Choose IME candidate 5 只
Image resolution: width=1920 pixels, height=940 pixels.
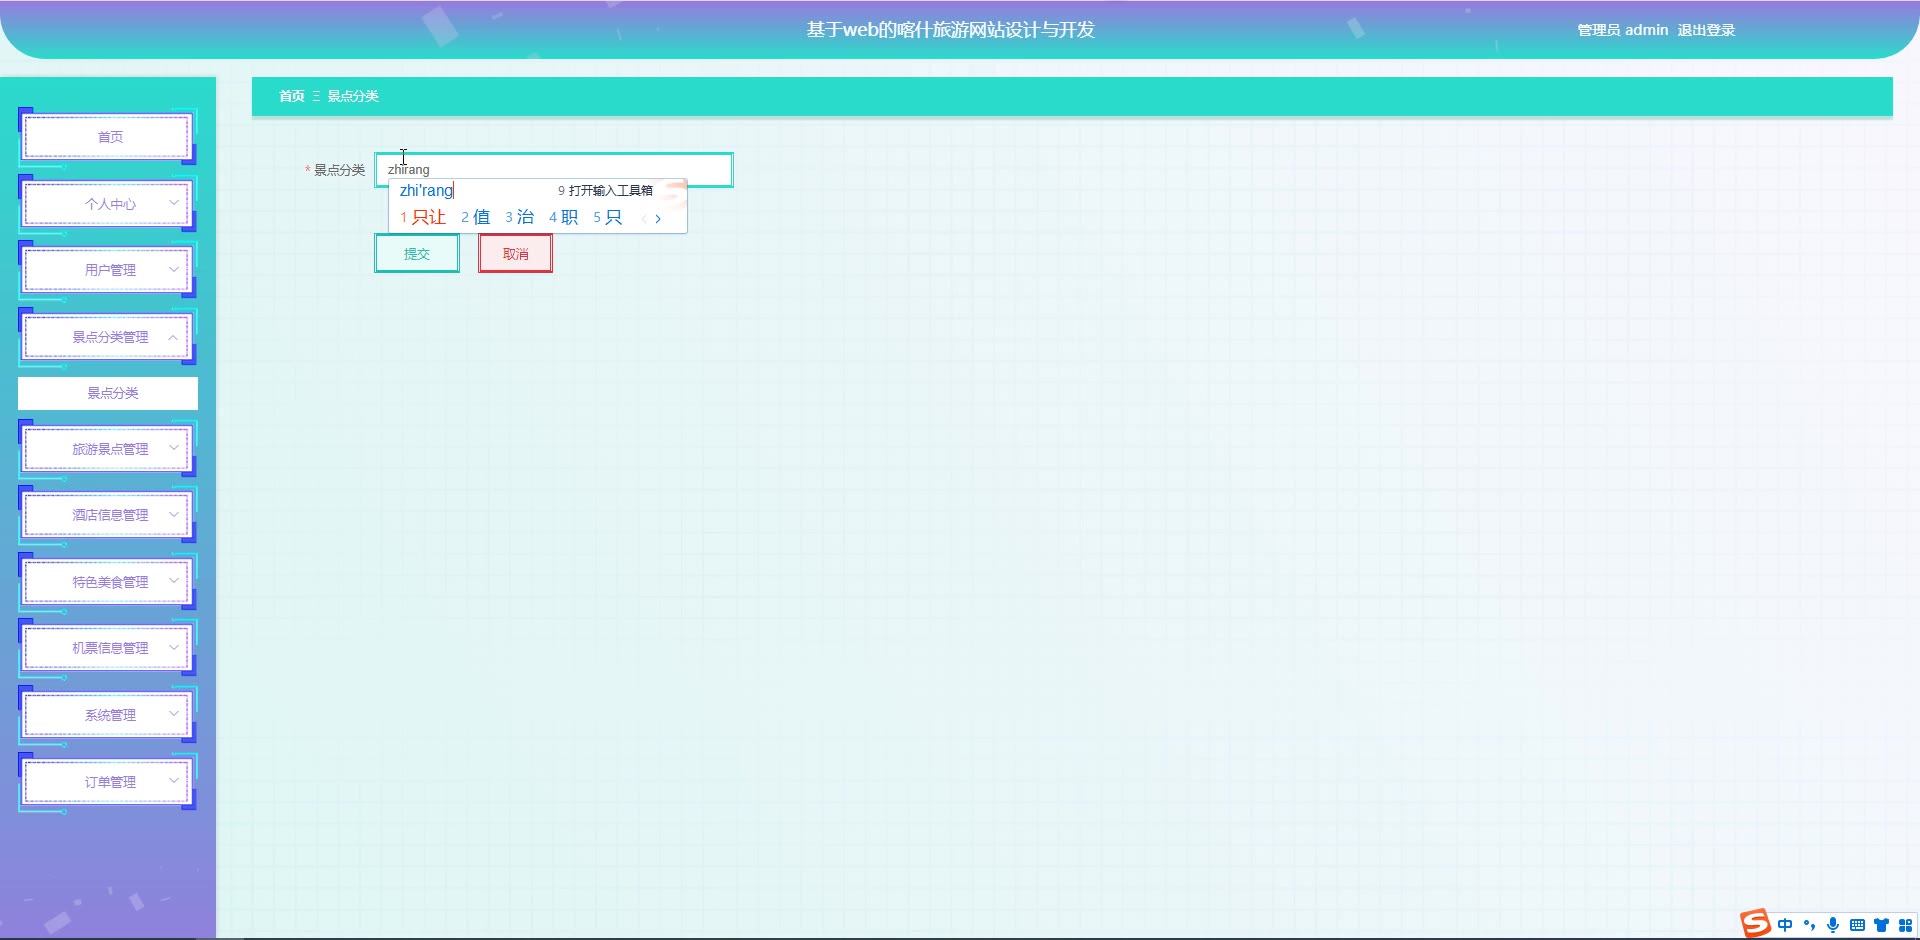click(607, 217)
